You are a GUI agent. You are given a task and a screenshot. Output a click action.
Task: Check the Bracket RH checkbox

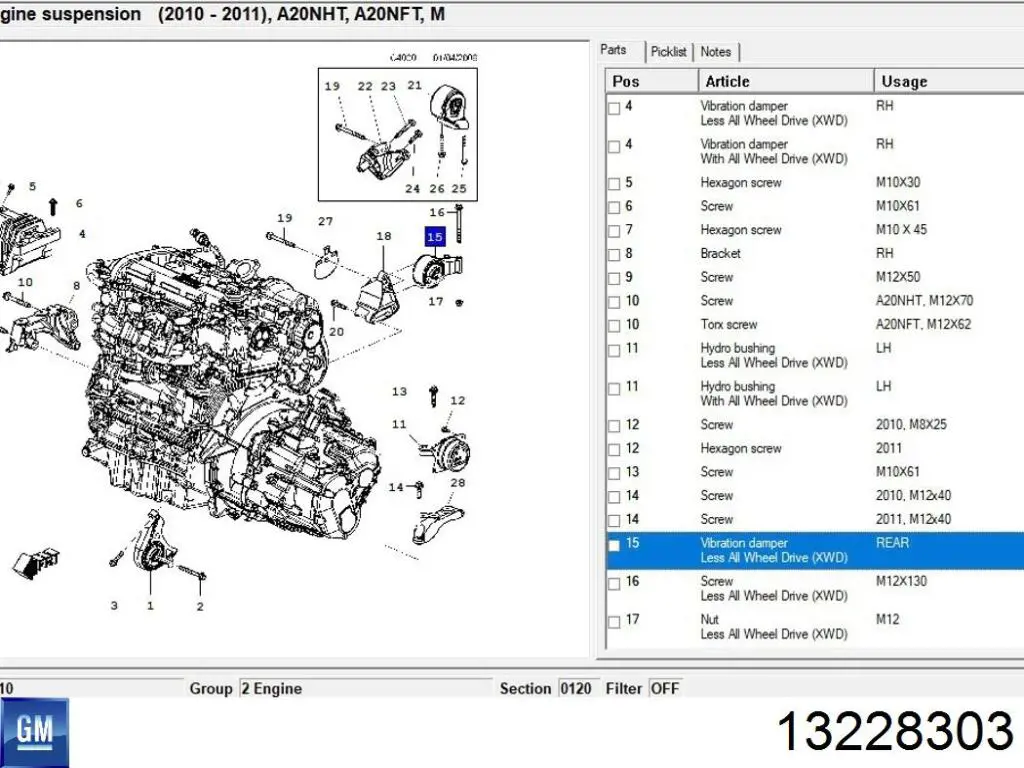614,255
